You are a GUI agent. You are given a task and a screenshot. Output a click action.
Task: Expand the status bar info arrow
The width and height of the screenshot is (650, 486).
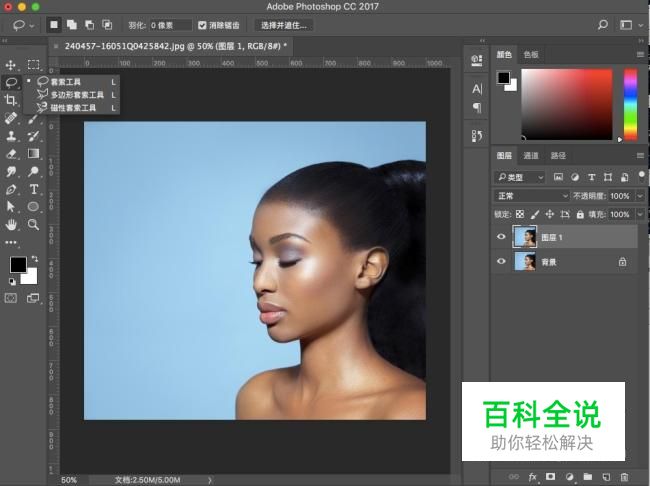210,480
